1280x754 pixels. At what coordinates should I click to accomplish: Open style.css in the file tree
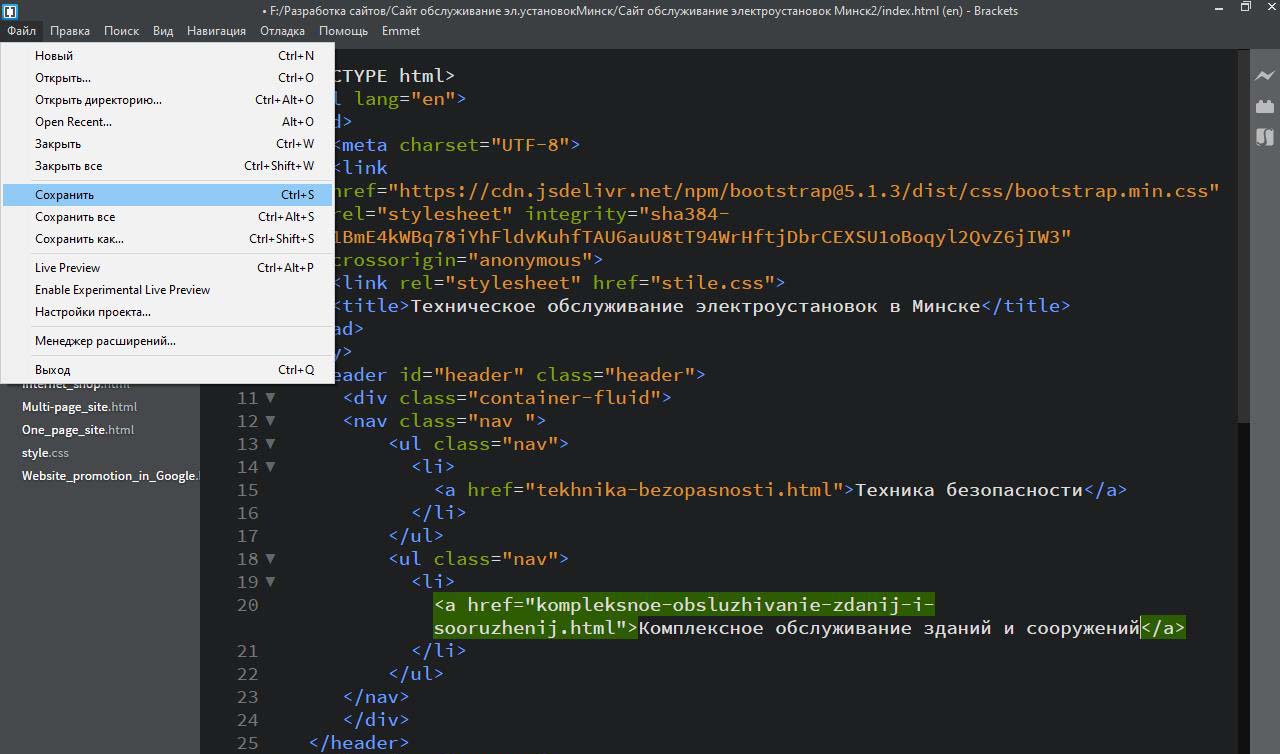[x=45, y=453]
